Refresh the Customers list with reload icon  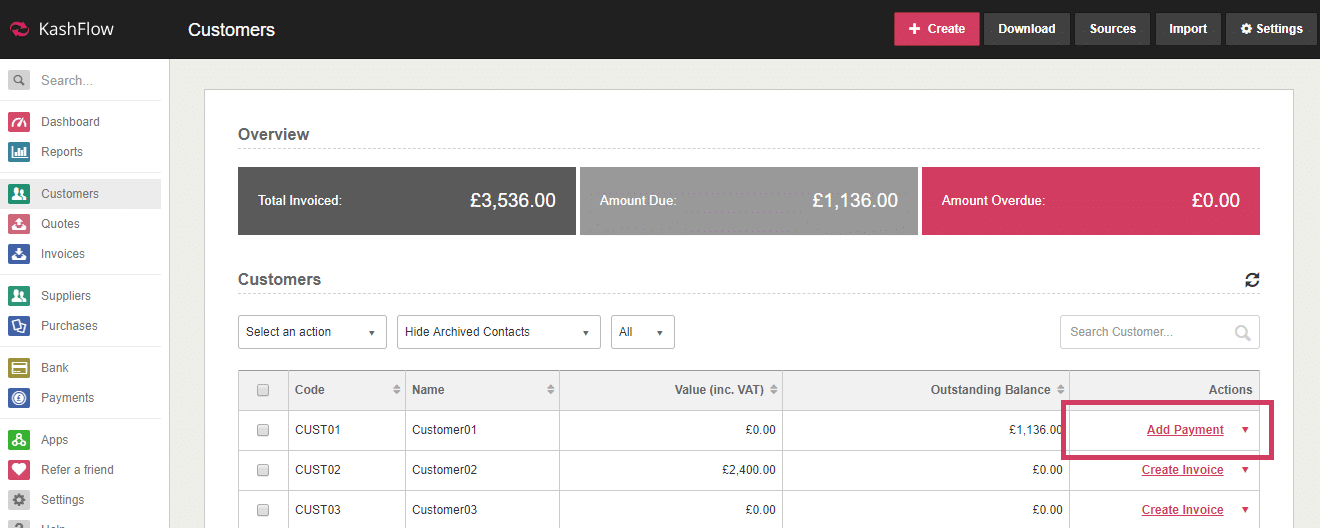[x=1252, y=280]
